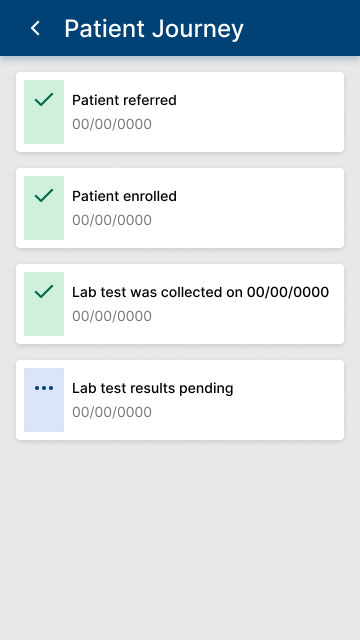Image resolution: width=360 pixels, height=640 pixels.
Task: Click the Patient referred green checkmark
Action: point(44,99)
